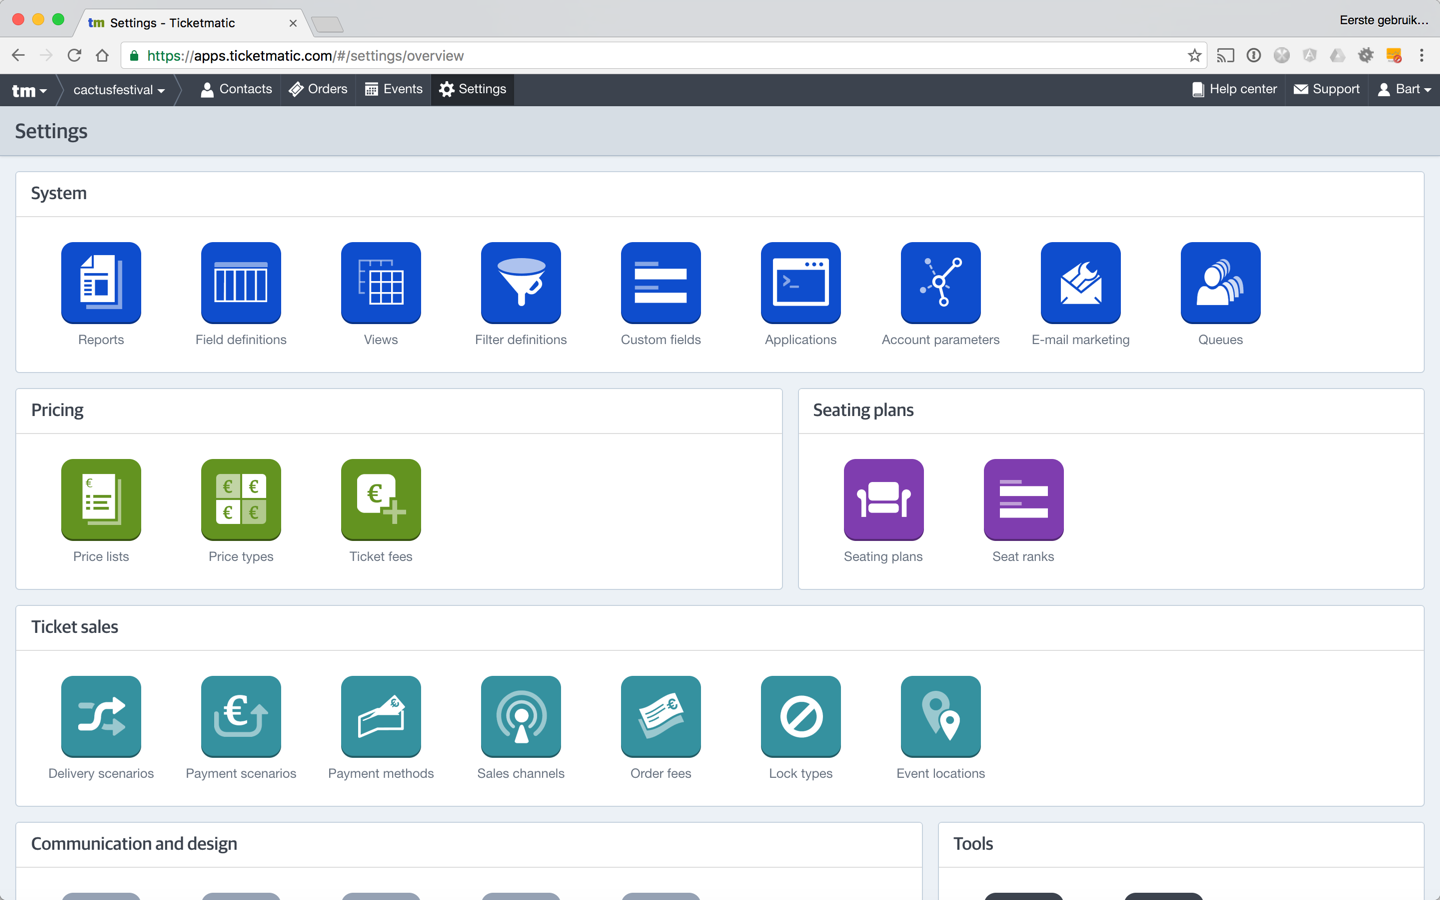The width and height of the screenshot is (1440, 900).
Task: Open Sales channels icon
Action: (521, 717)
